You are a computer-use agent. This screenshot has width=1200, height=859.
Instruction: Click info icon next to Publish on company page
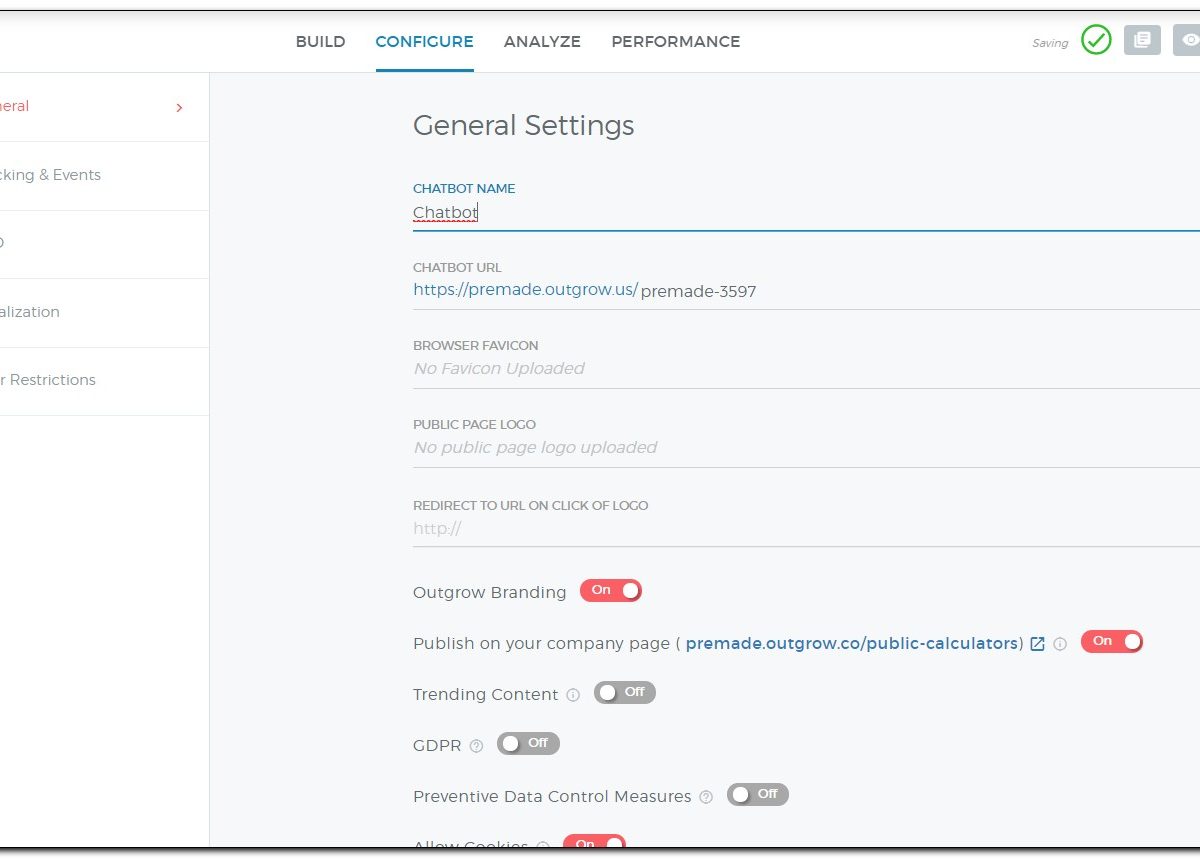(x=1060, y=644)
